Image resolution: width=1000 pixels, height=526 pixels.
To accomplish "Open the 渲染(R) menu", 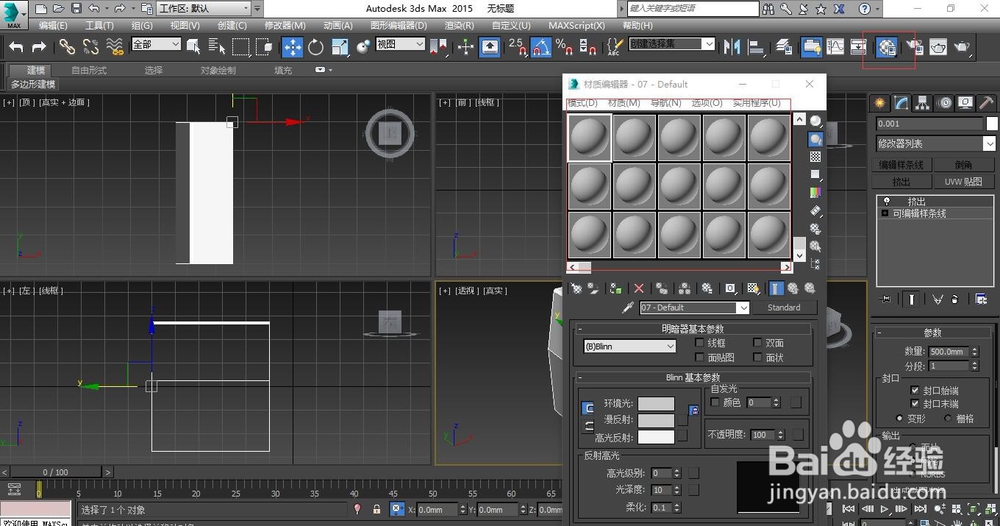I will click(x=459, y=26).
